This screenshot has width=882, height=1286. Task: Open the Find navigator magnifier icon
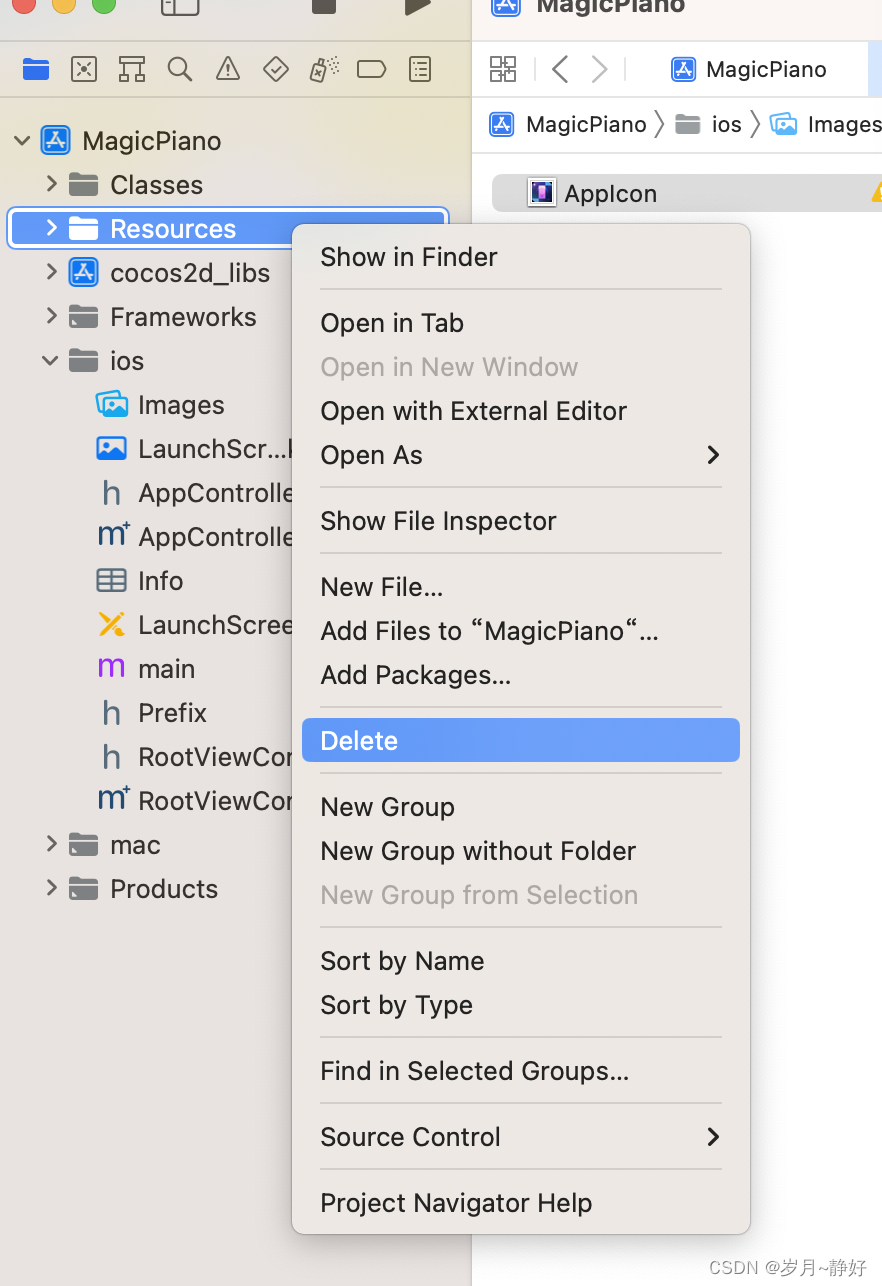(180, 69)
